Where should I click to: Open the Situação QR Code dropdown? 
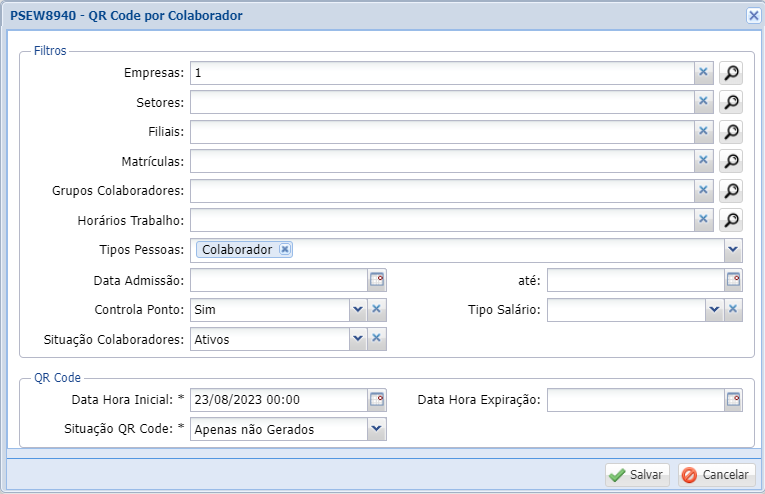376,429
